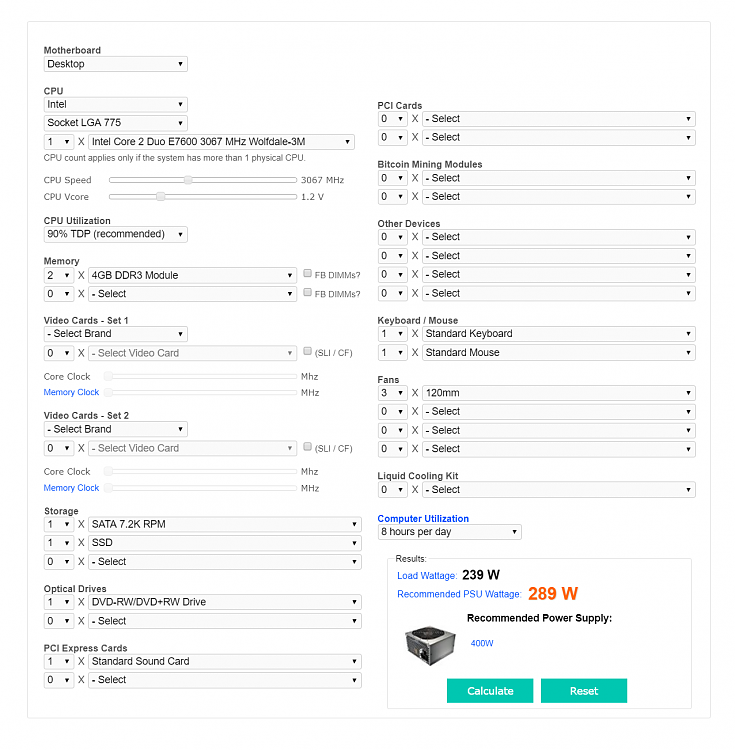Open the 400W power supply link
The height and width of the screenshot is (750, 735).
(x=482, y=643)
